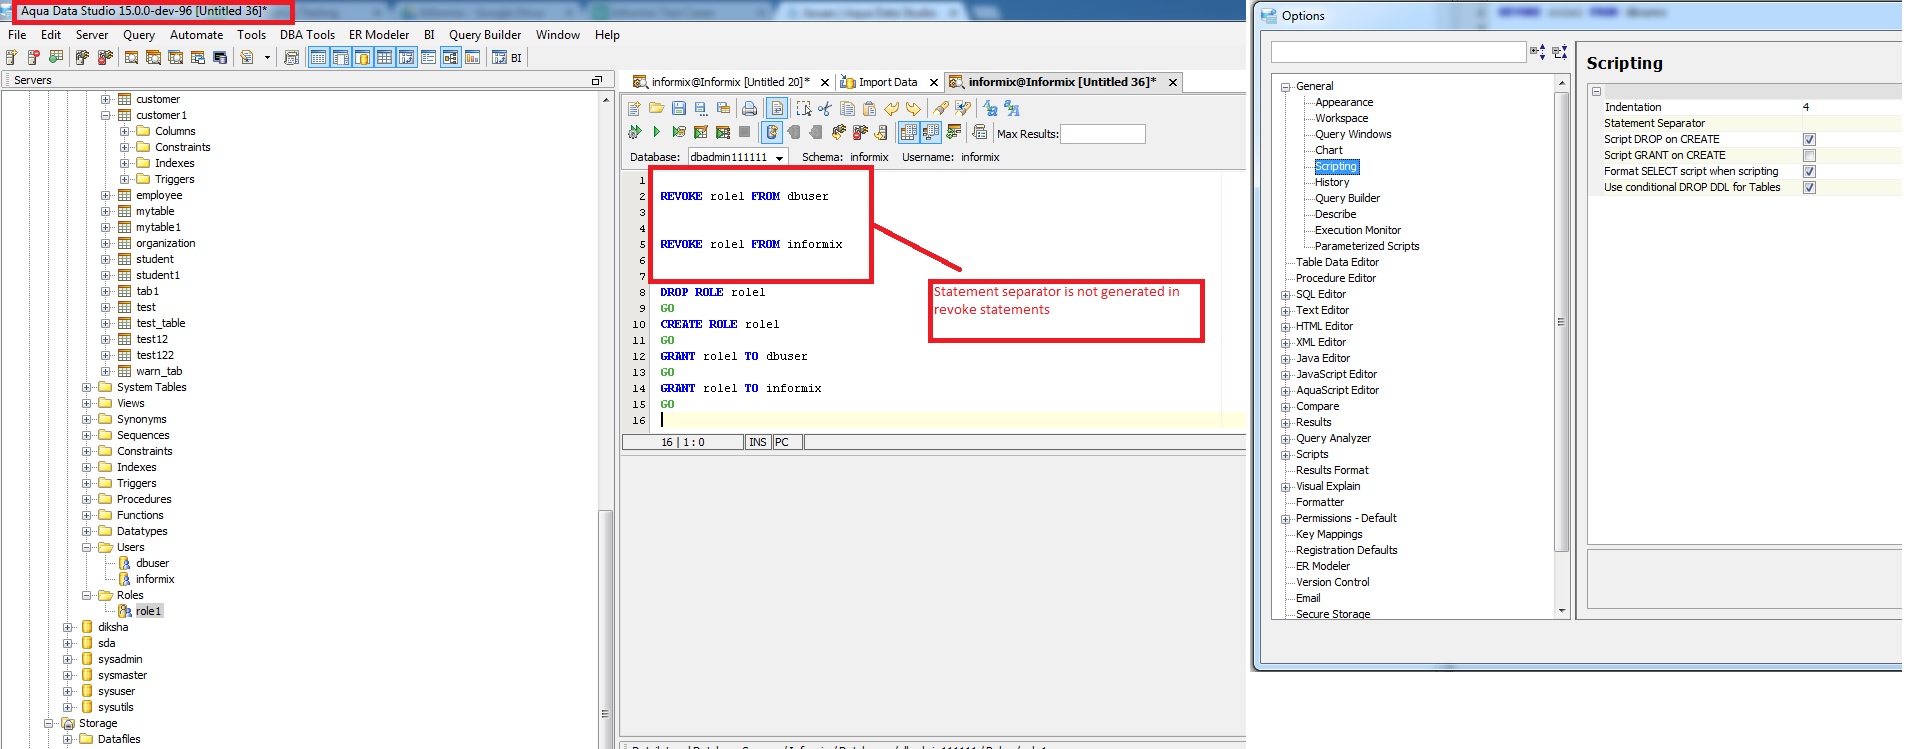This screenshot has width=1914, height=749.
Task: Click the Save As icon in editor toolbar
Action: point(701,108)
